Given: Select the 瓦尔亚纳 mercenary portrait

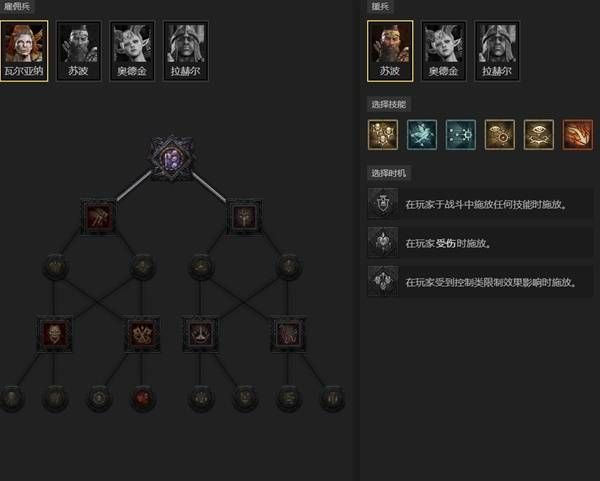Looking at the screenshot, I should click(x=24, y=51).
